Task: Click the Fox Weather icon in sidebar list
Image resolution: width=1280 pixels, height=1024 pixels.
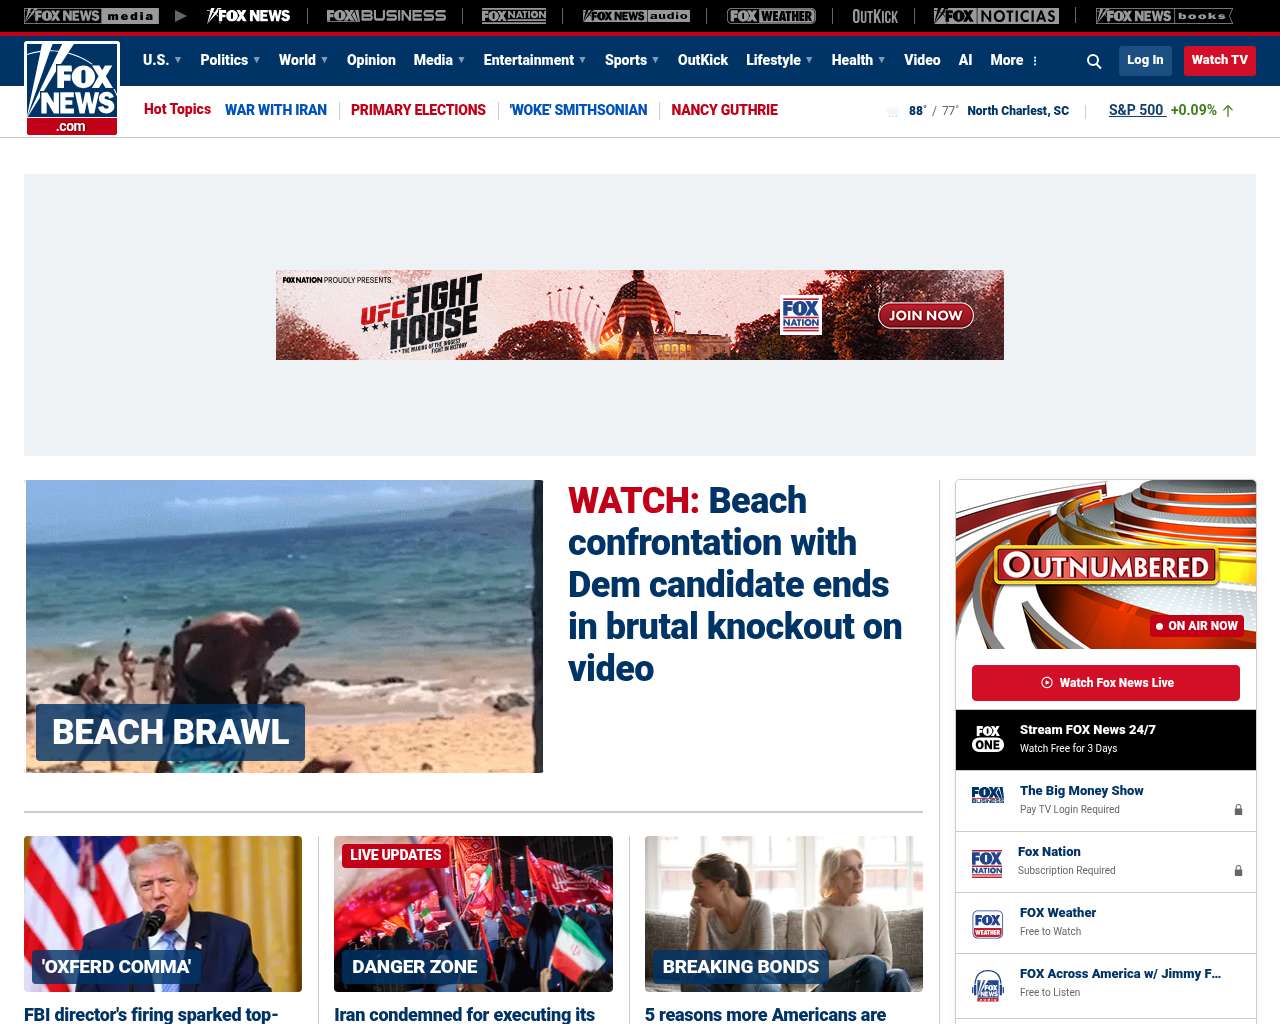Action: click(988, 924)
